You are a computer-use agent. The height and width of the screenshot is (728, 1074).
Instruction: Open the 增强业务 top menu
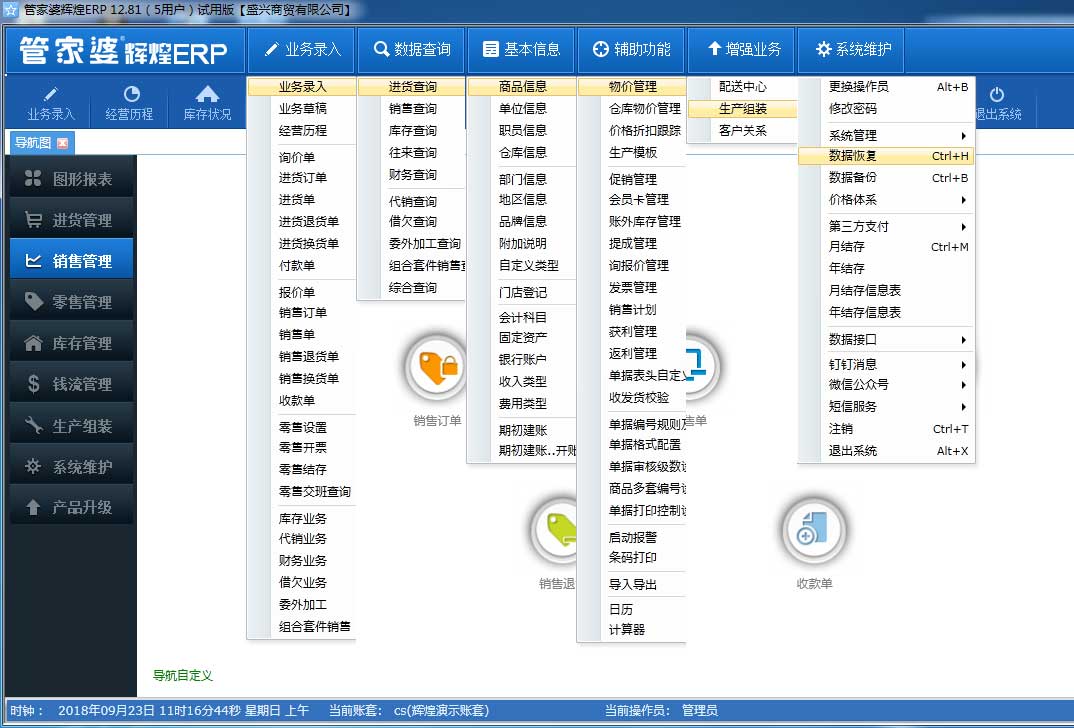click(741, 49)
